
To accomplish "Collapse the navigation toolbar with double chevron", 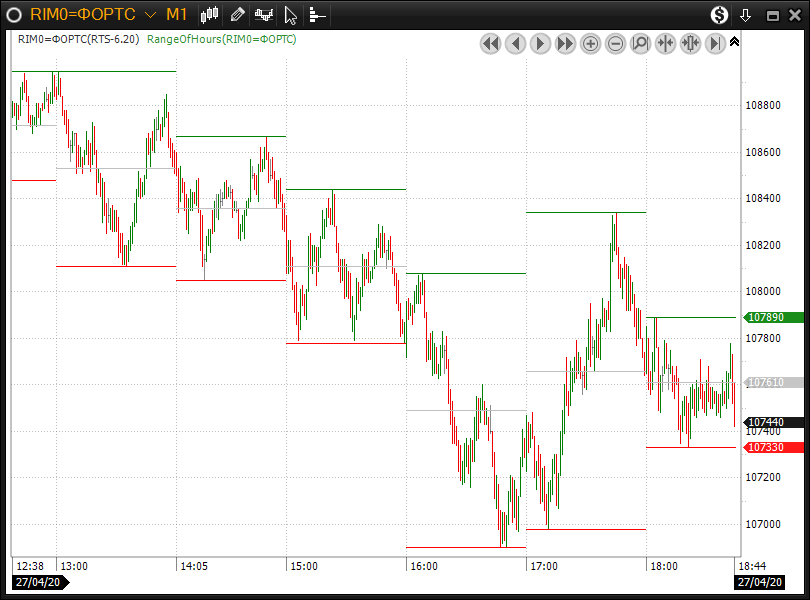I will coord(735,42).
